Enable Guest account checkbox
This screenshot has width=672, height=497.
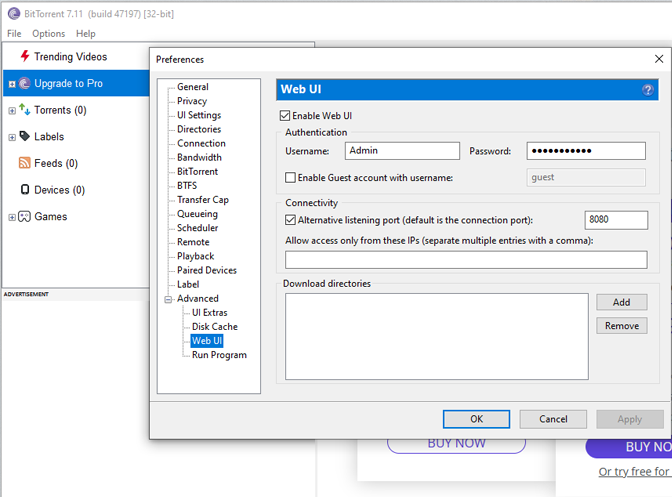point(290,177)
